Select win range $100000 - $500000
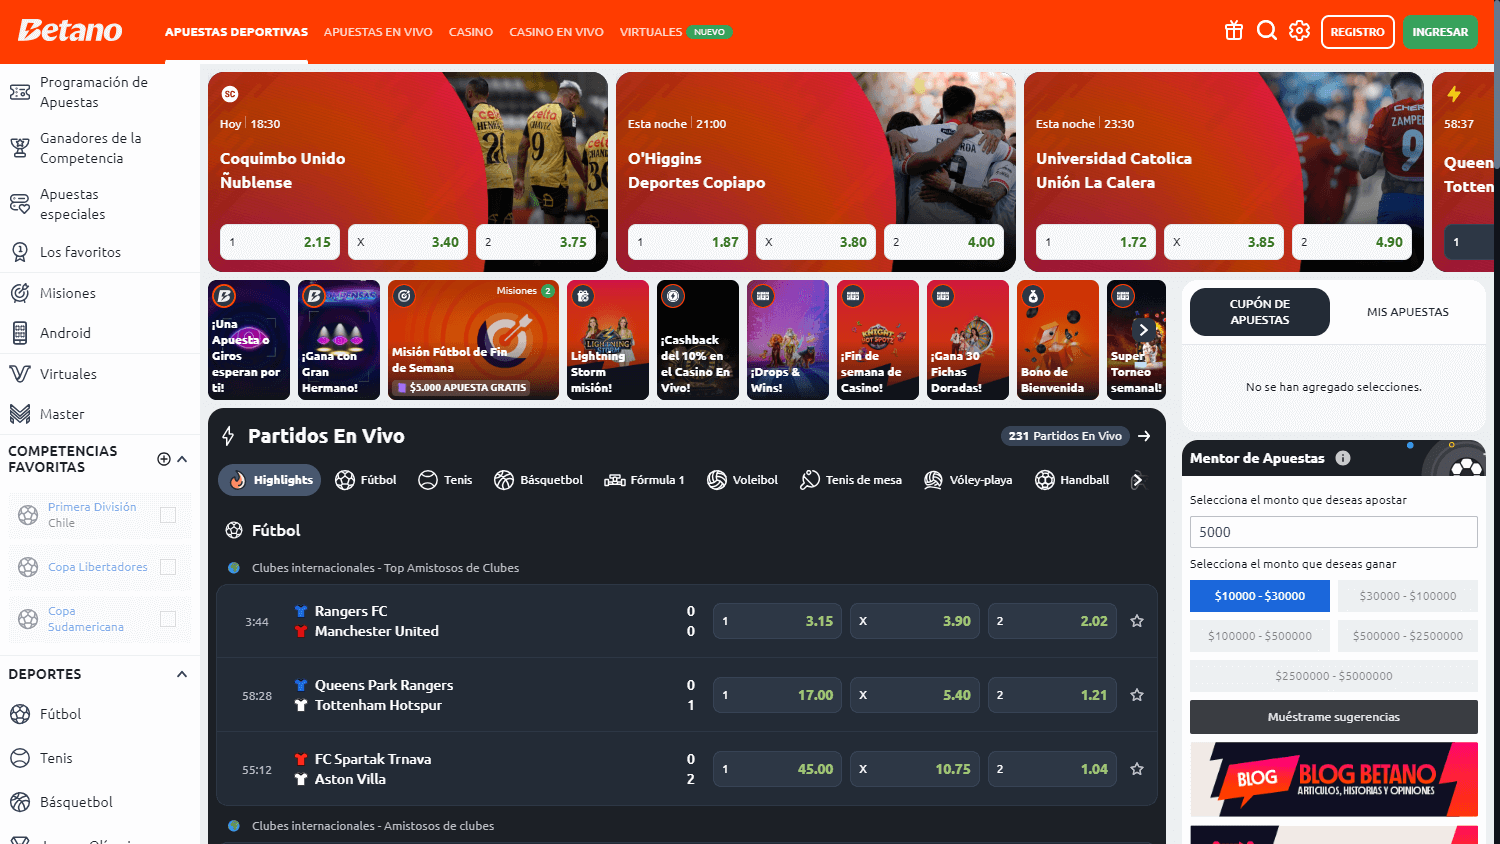Viewport: 1500px width, 844px height. coord(1260,636)
